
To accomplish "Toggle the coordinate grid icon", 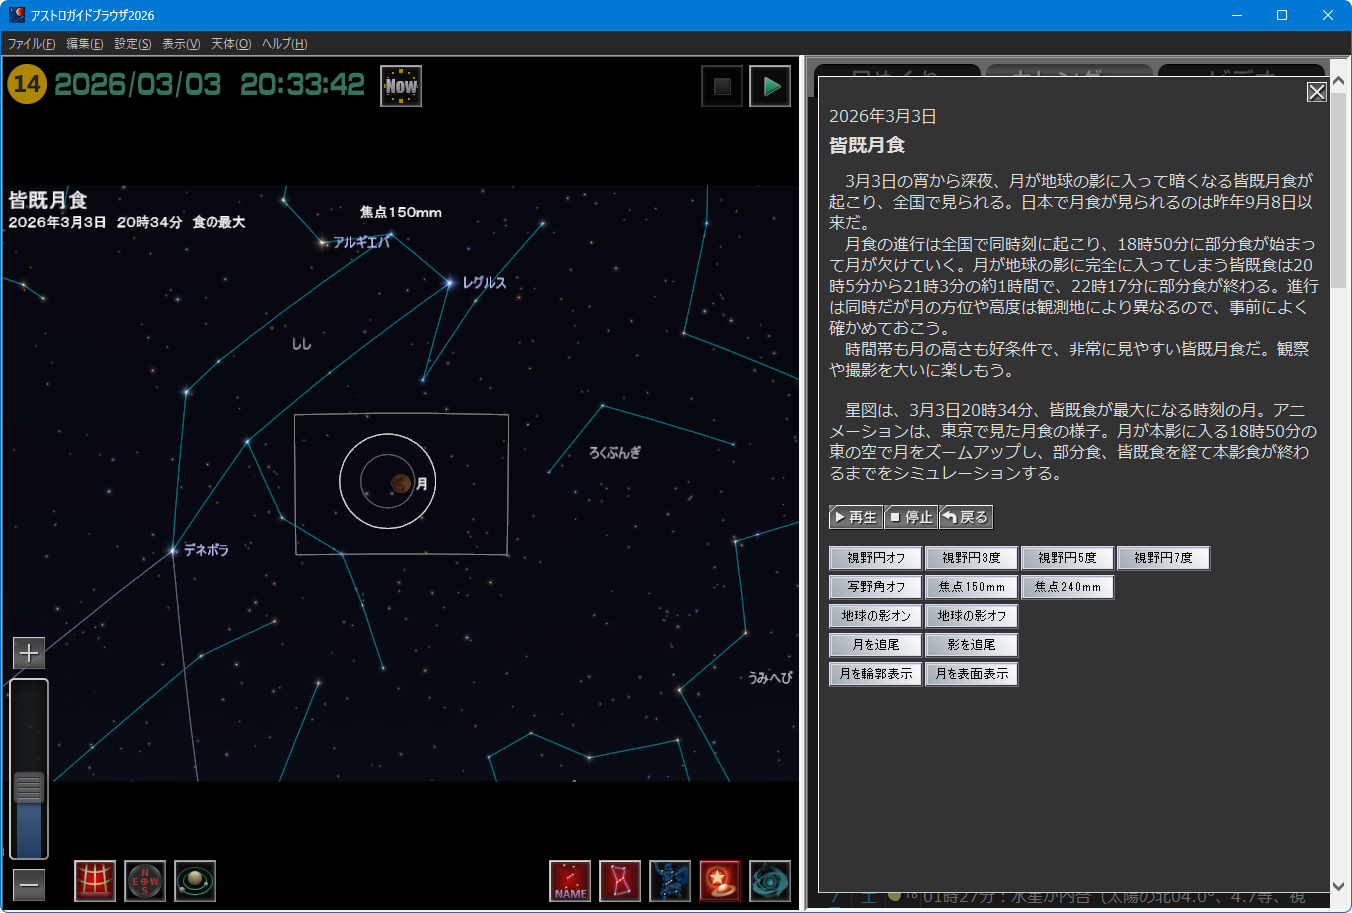I will point(95,881).
